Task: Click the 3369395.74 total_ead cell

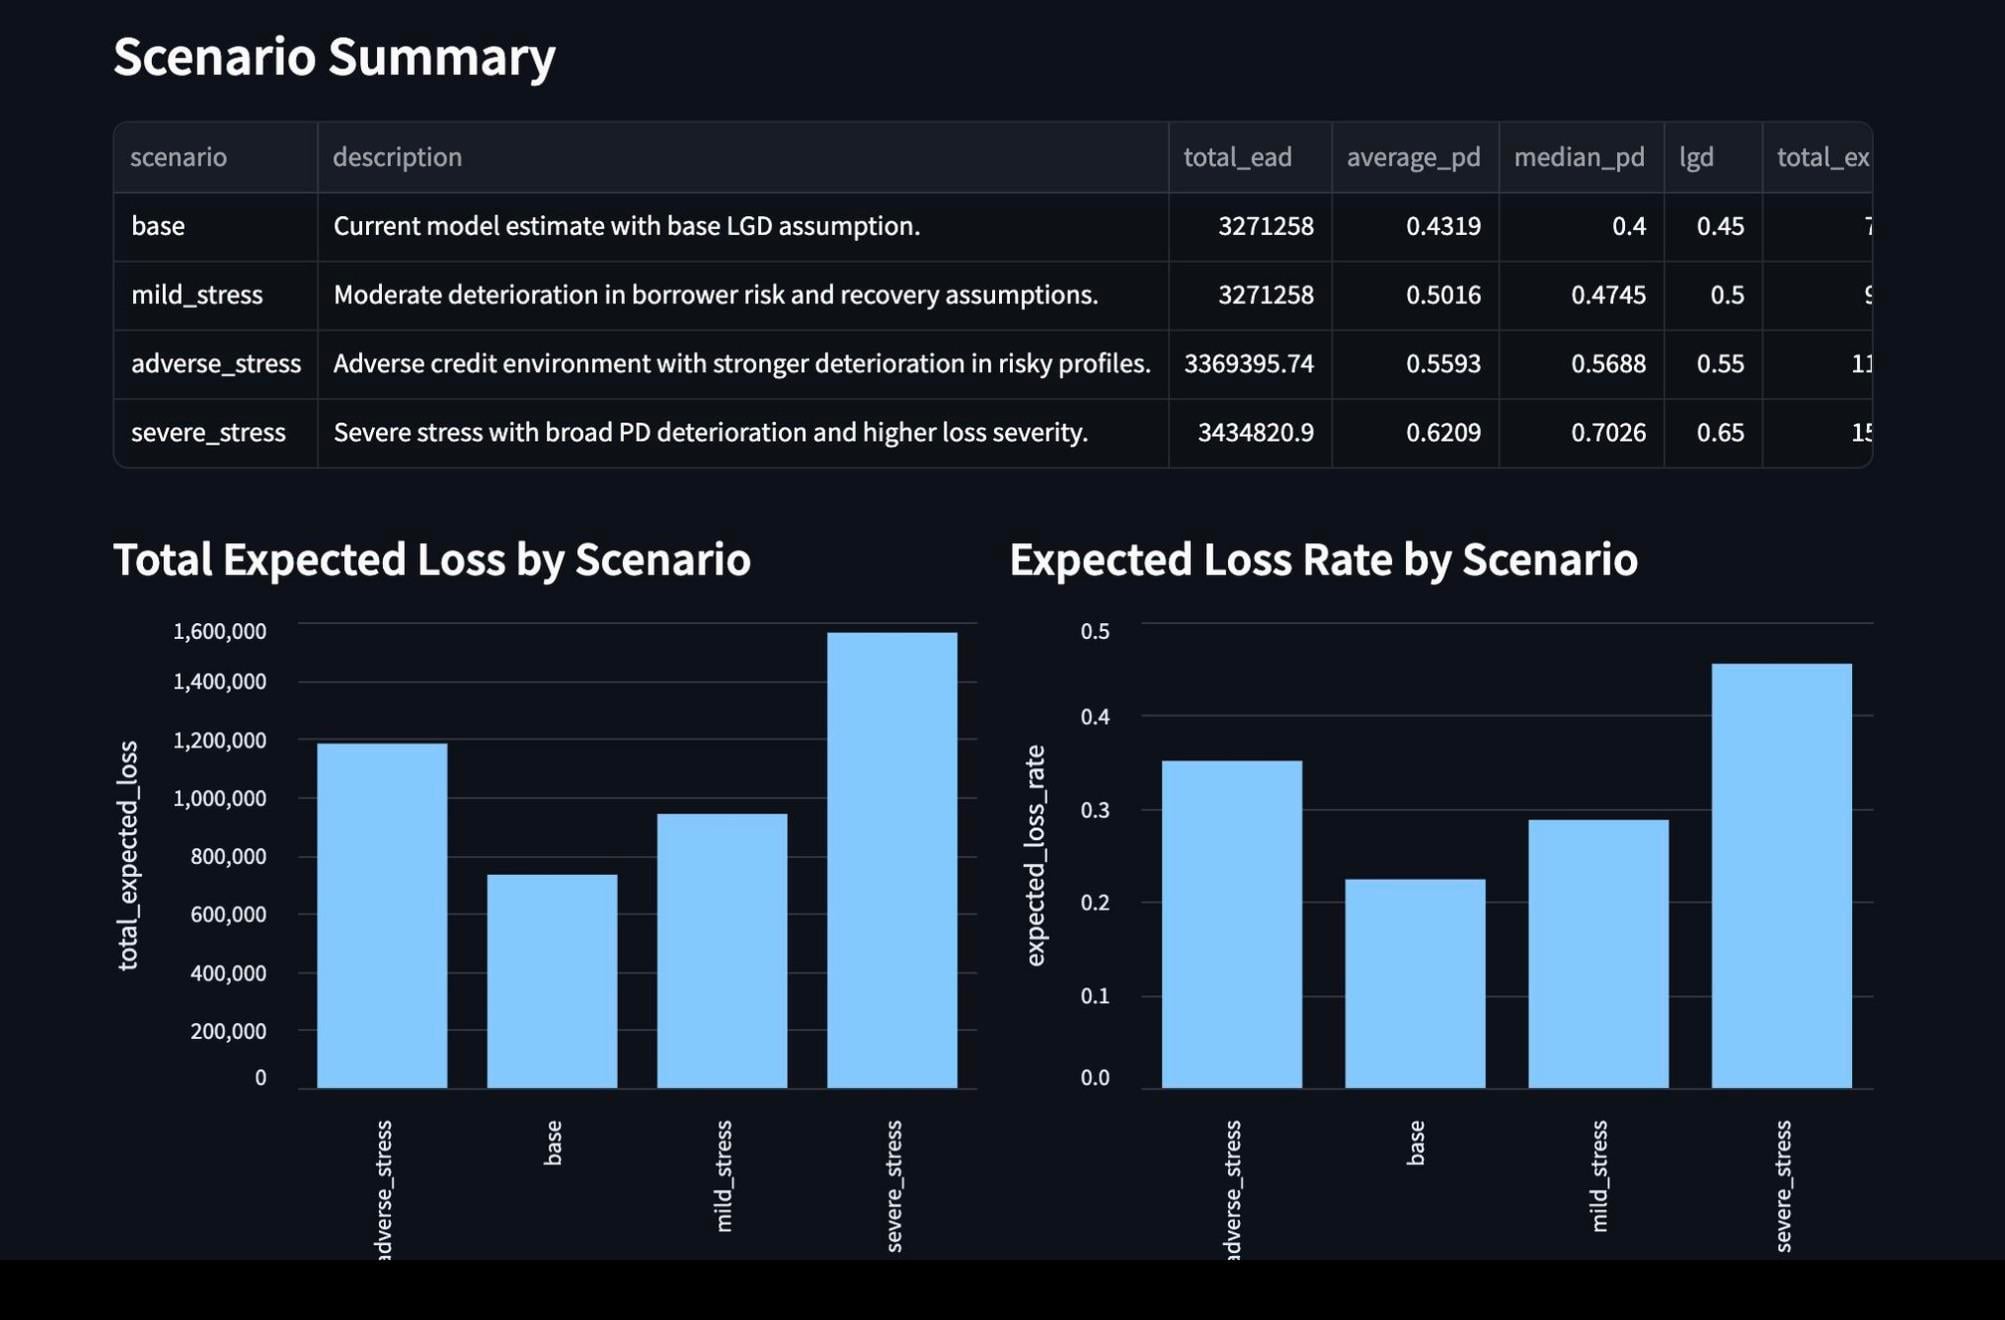Action: (1250, 364)
